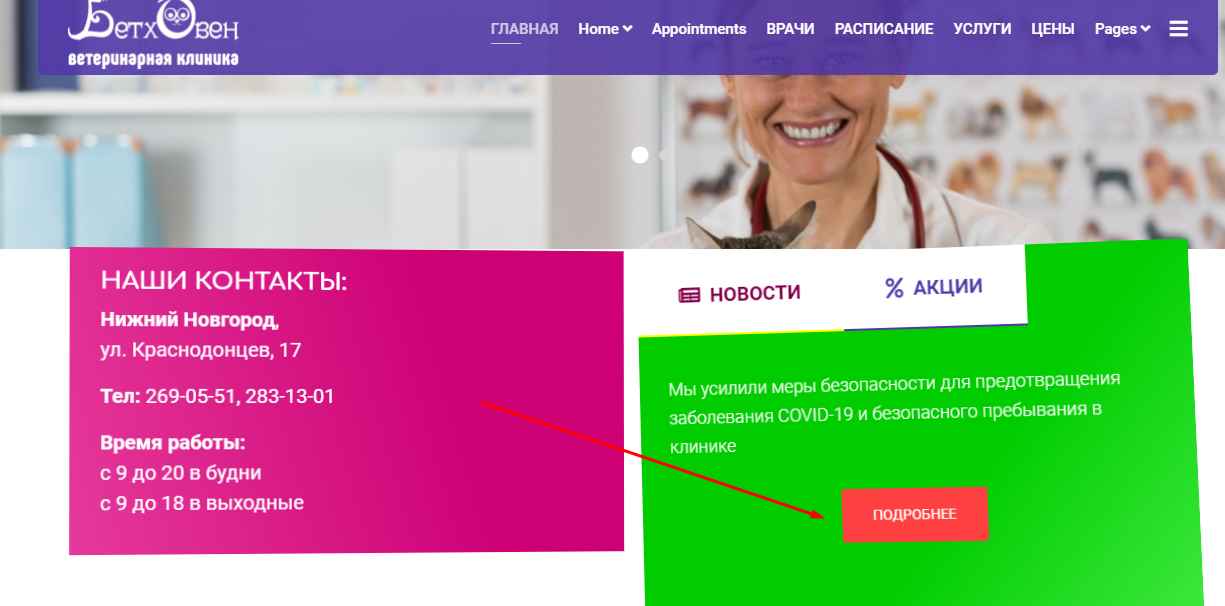Open РАСПИСАНИЕ in the navigation bar

point(884,29)
